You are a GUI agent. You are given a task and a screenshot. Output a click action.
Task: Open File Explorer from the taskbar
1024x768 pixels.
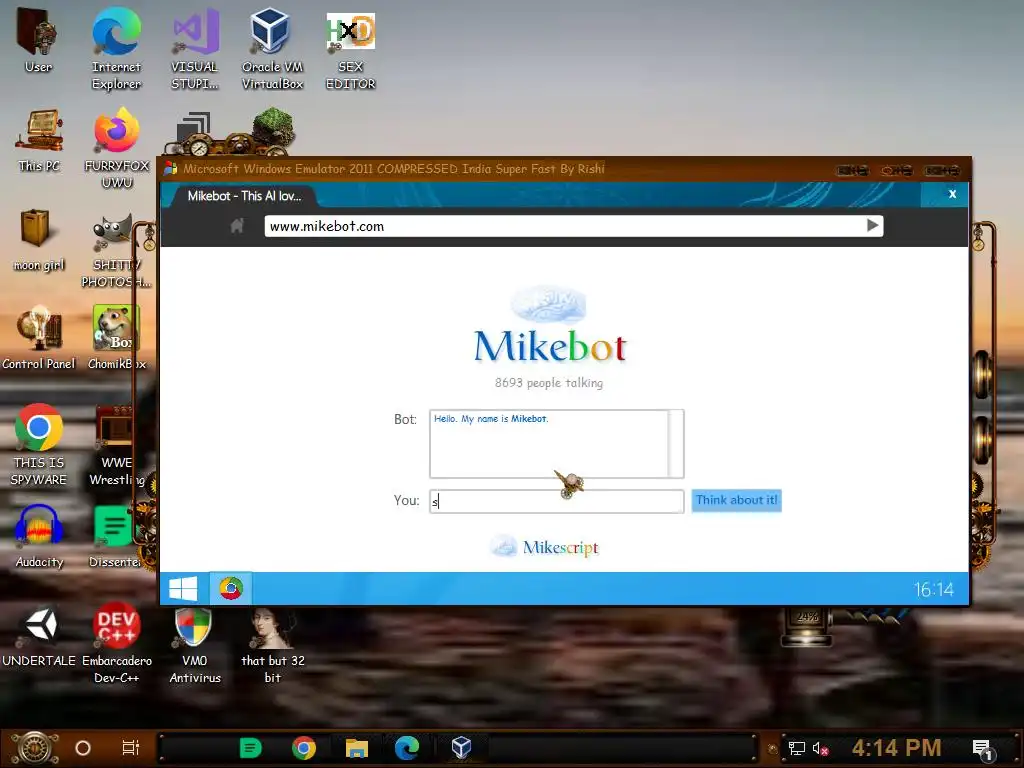pyautogui.click(x=357, y=748)
